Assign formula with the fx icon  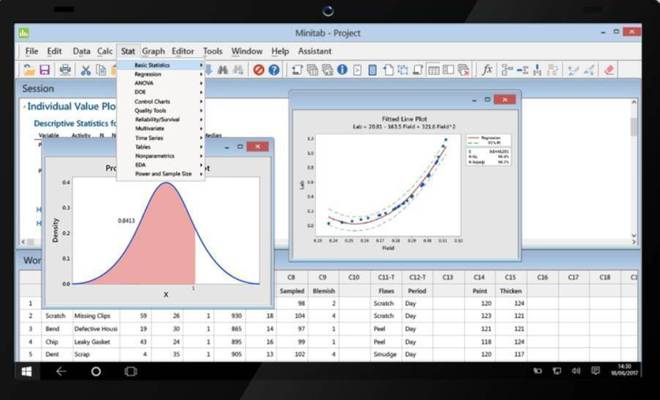point(487,70)
